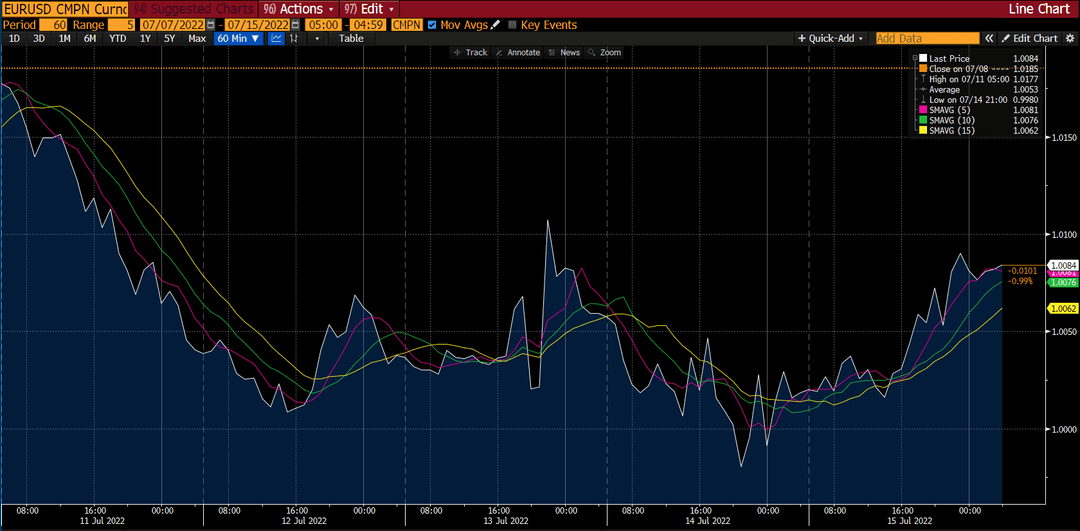Click the Average marker icon in legend
Viewport: 1080px width, 531px height.
(923, 90)
